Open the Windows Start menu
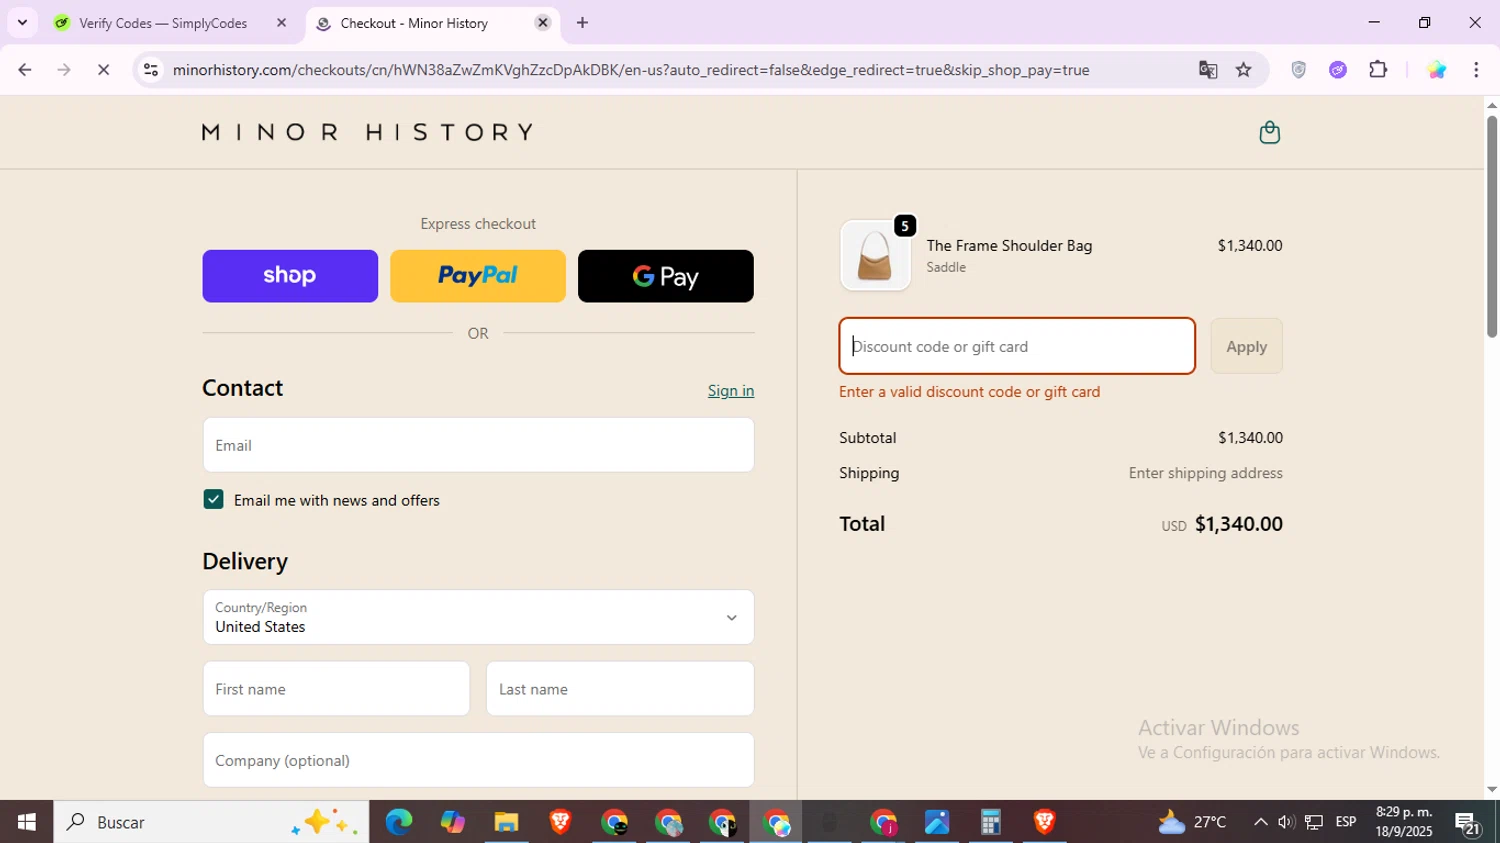Image resolution: width=1500 pixels, height=843 pixels. point(26,822)
